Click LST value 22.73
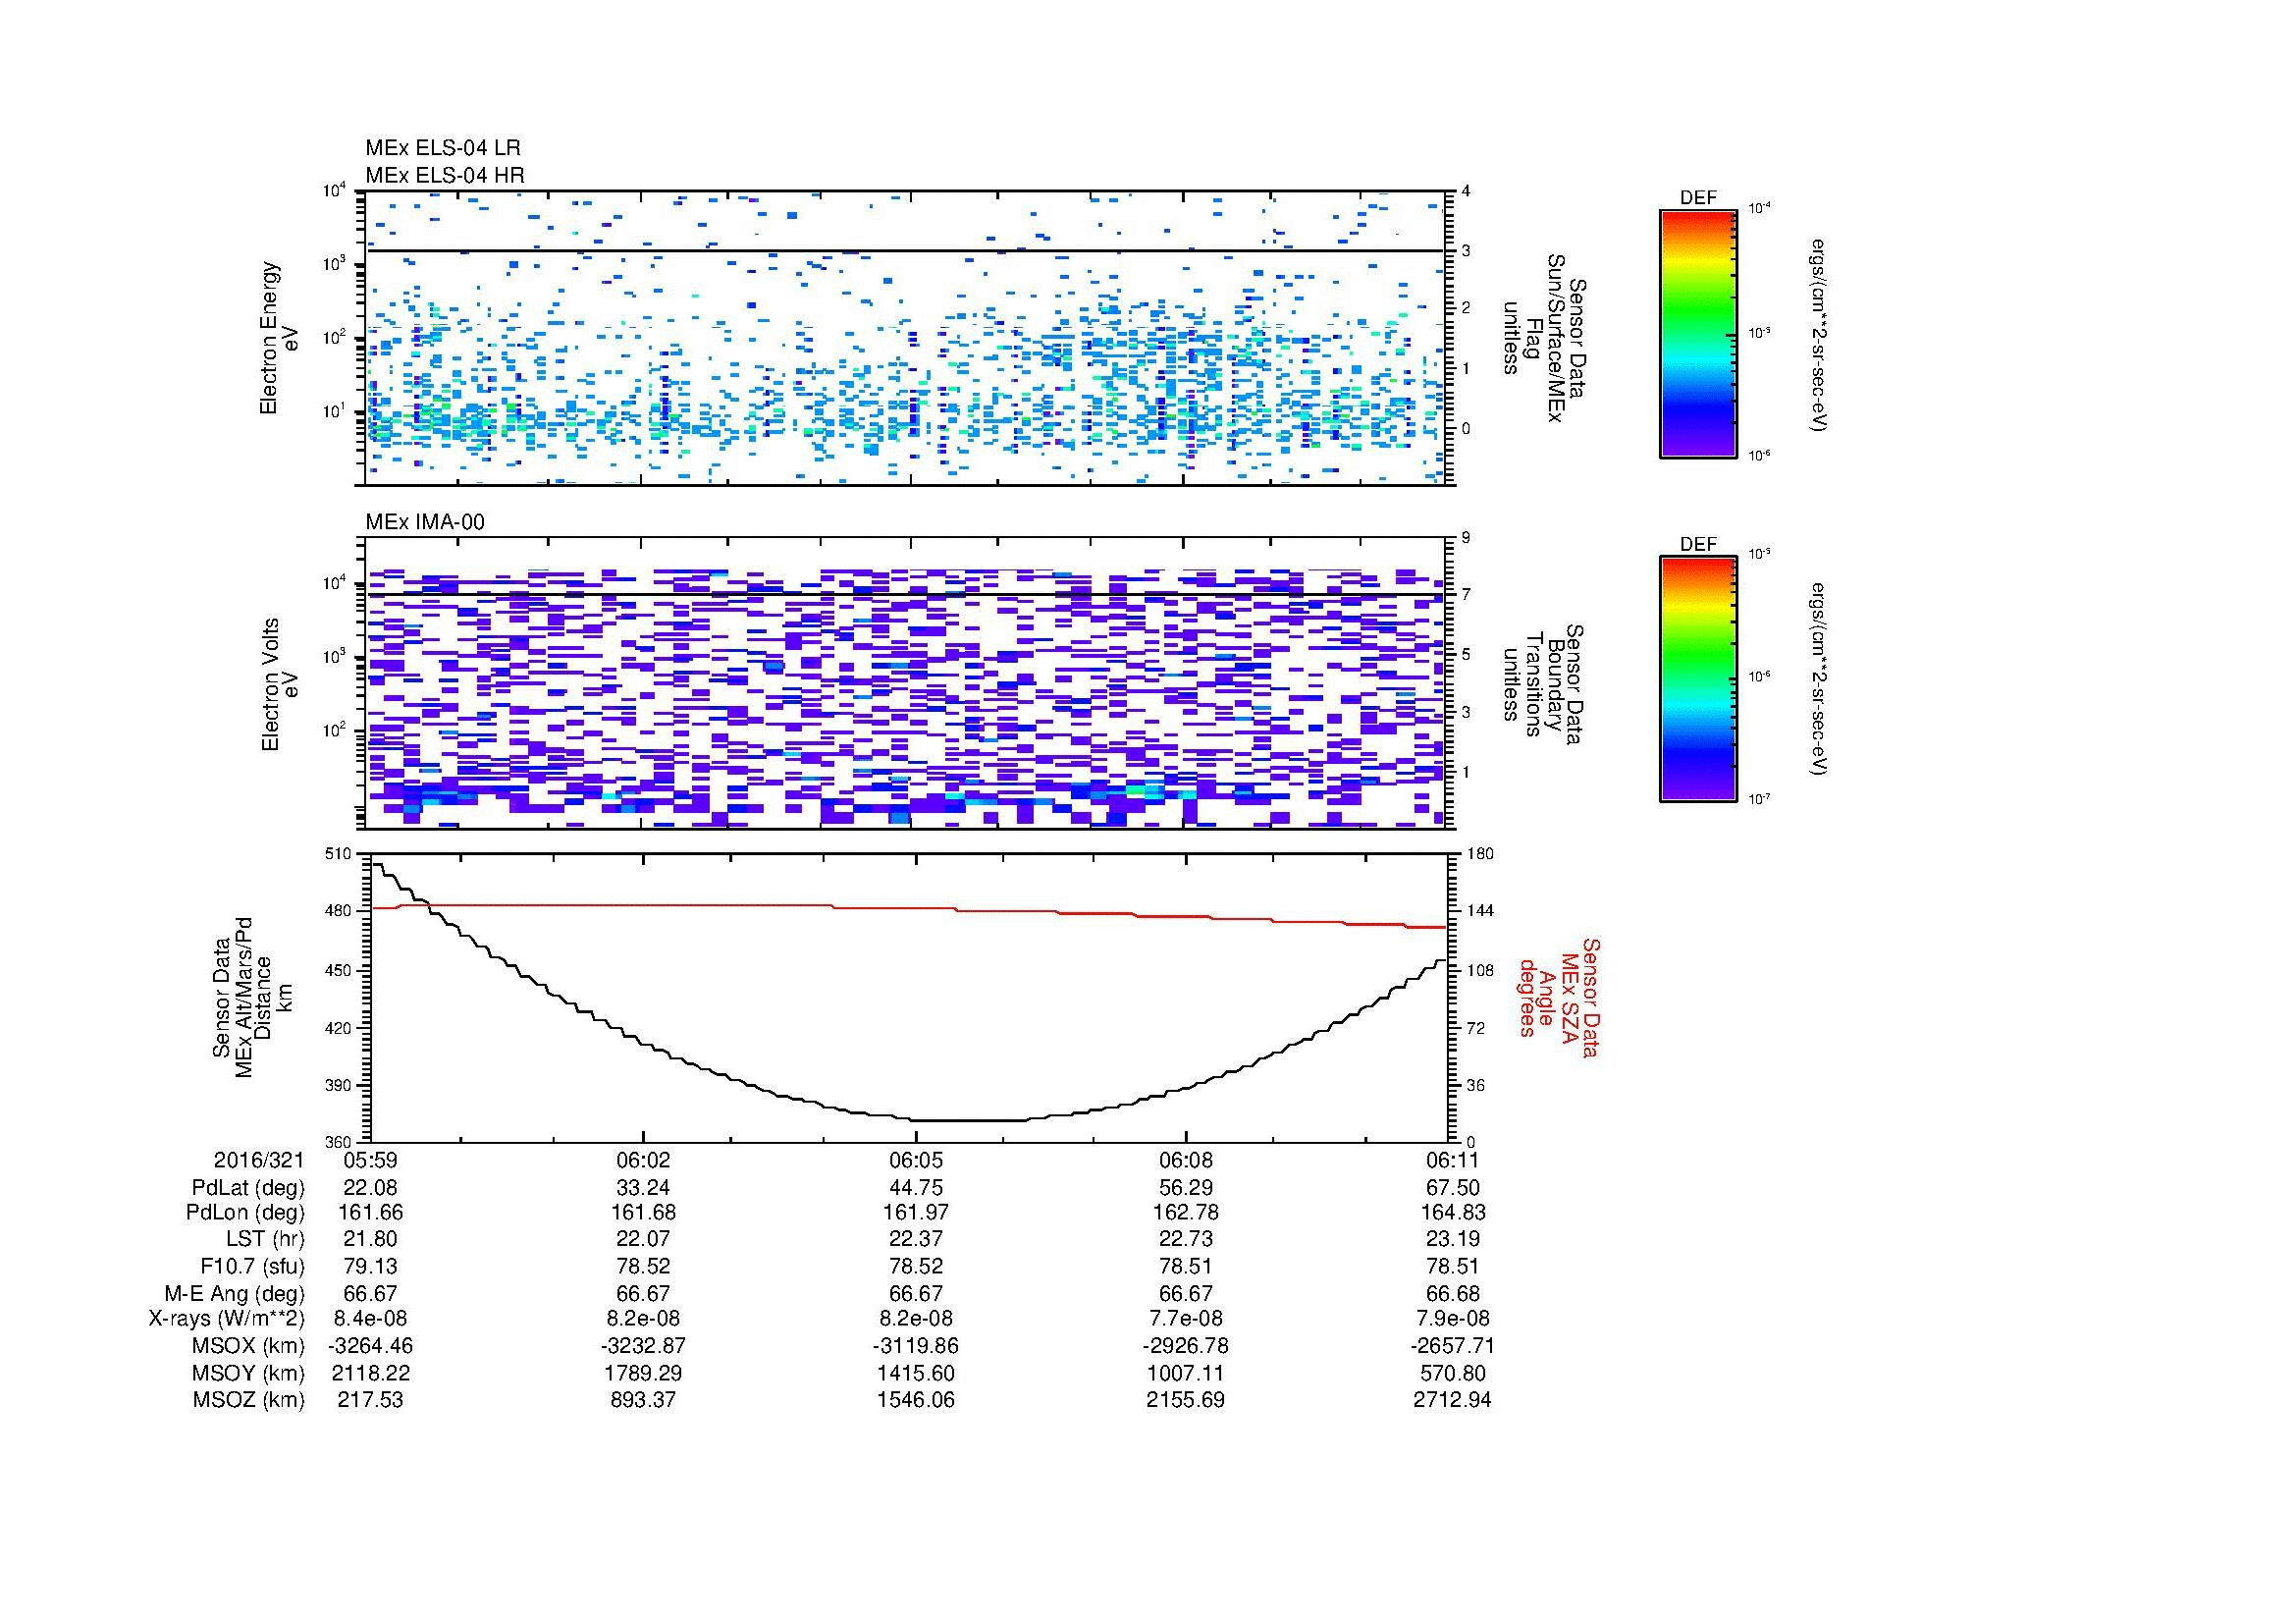 coord(1186,1240)
